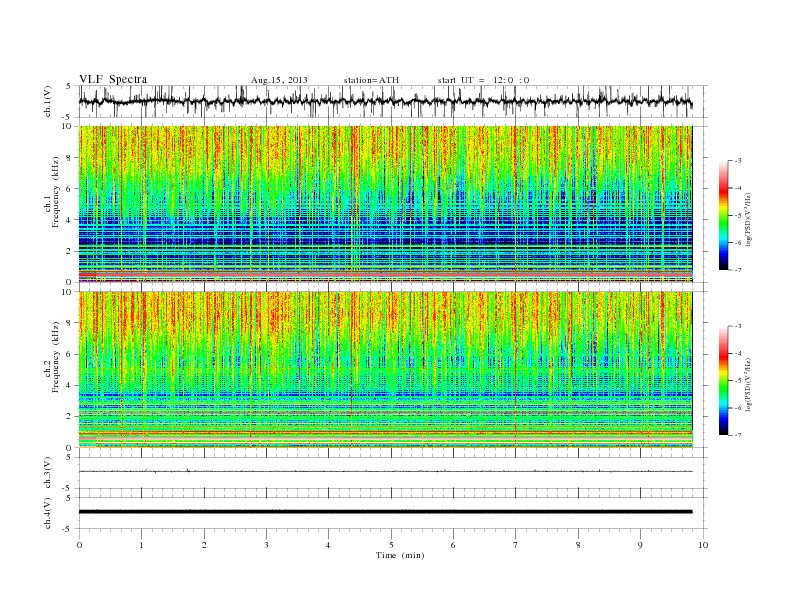Click the '7' tick on time axis
The width and height of the screenshot is (792, 612).
(515, 545)
